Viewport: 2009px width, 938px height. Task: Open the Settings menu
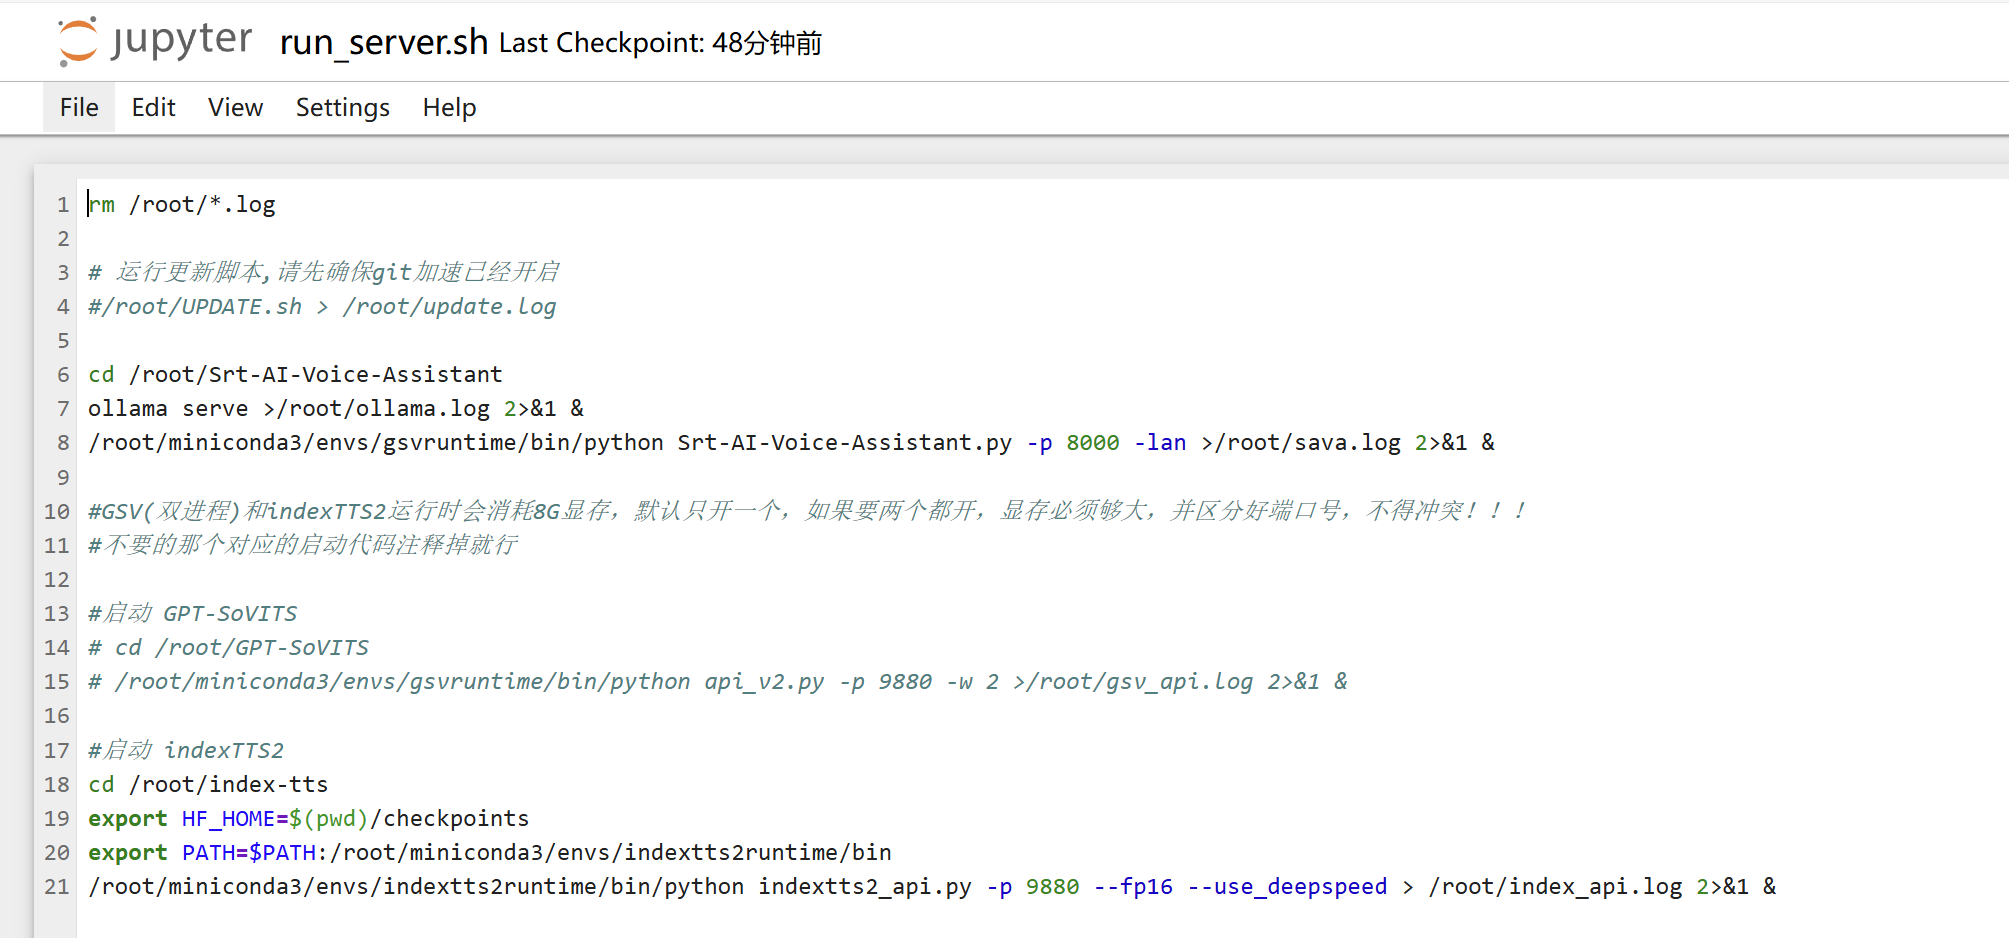pyautogui.click(x=342, y=107)
